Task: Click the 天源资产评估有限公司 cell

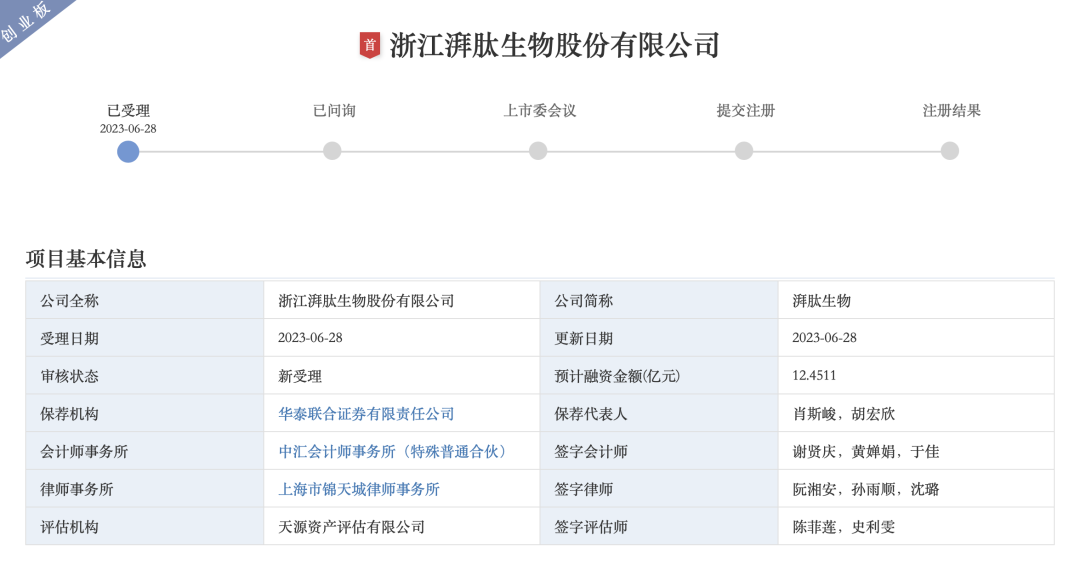Action: coord(351,527)
